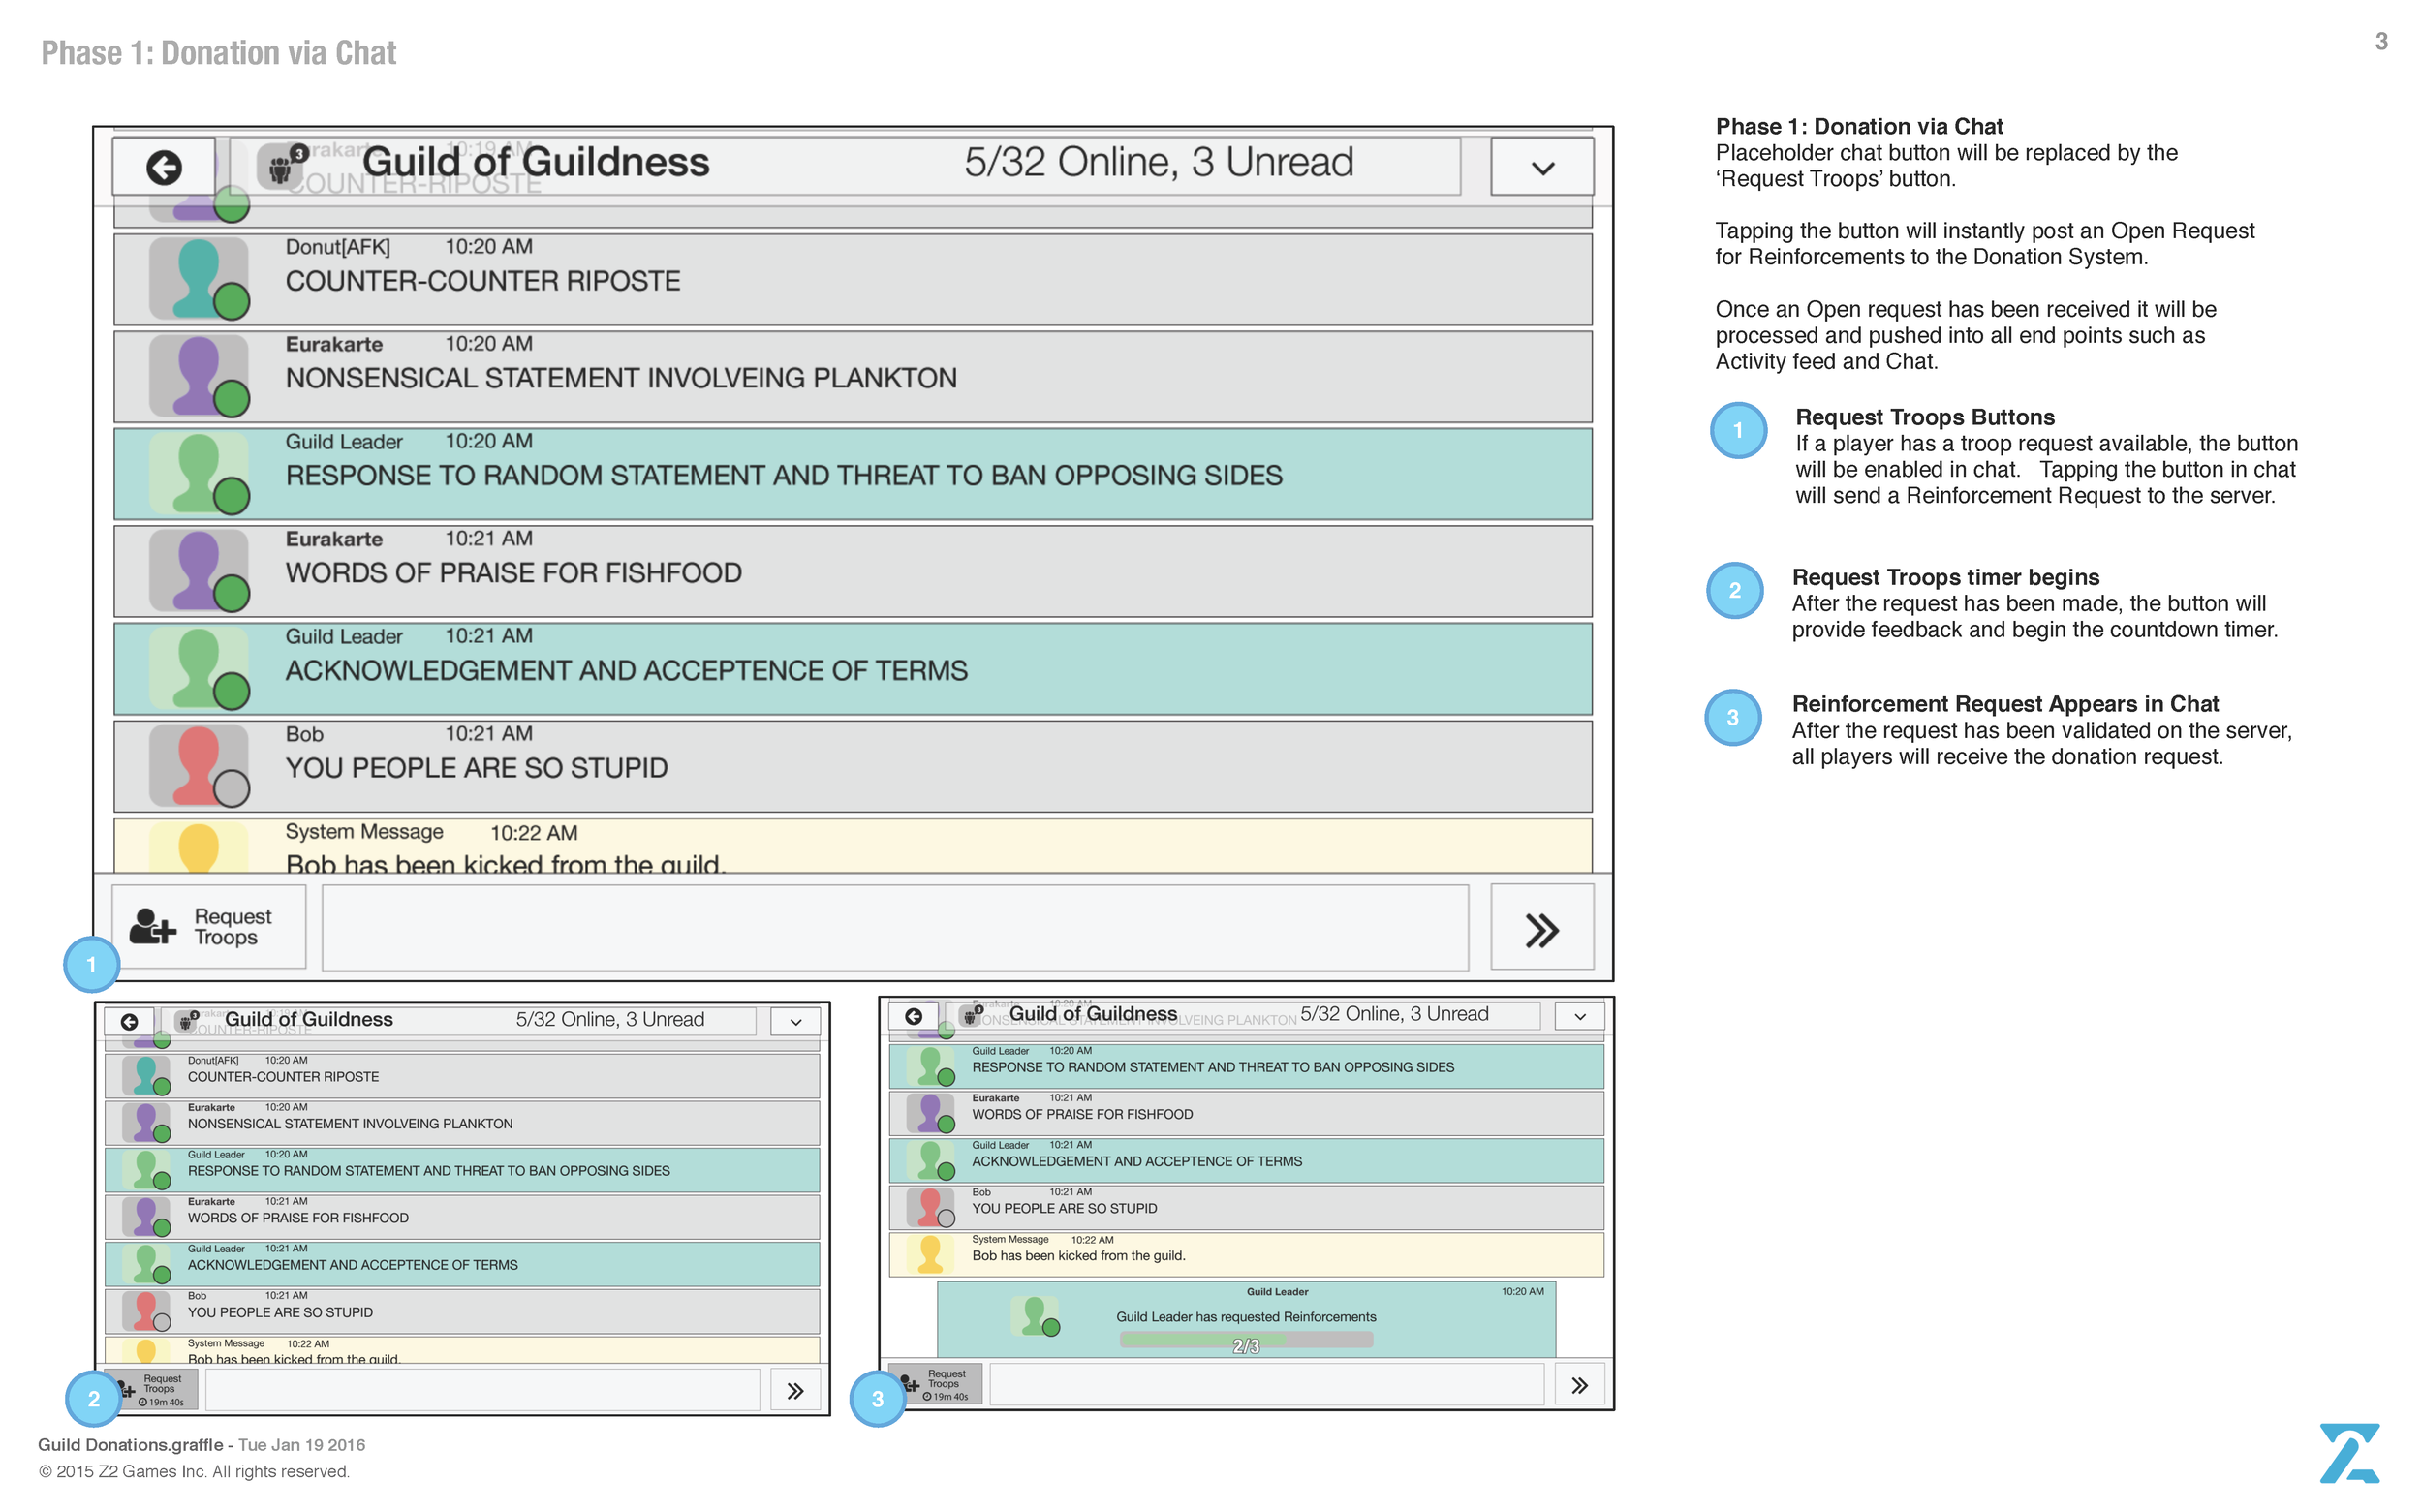Click the 2/3 reinforcement progress bar
Screen dimensions: 2422x1512
point(1245,1341)
